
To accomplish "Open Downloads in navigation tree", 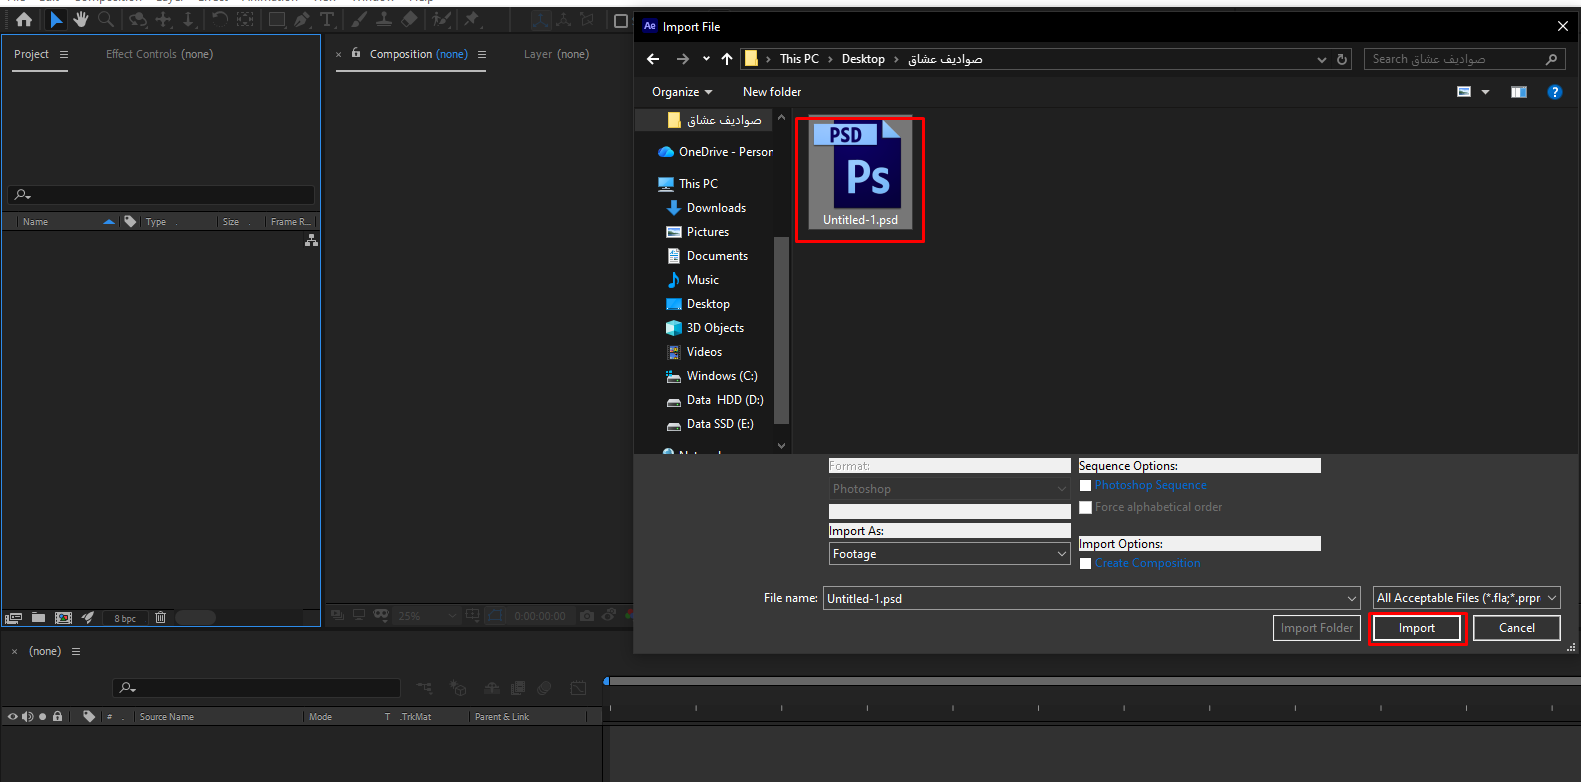I will coord(716,208).
